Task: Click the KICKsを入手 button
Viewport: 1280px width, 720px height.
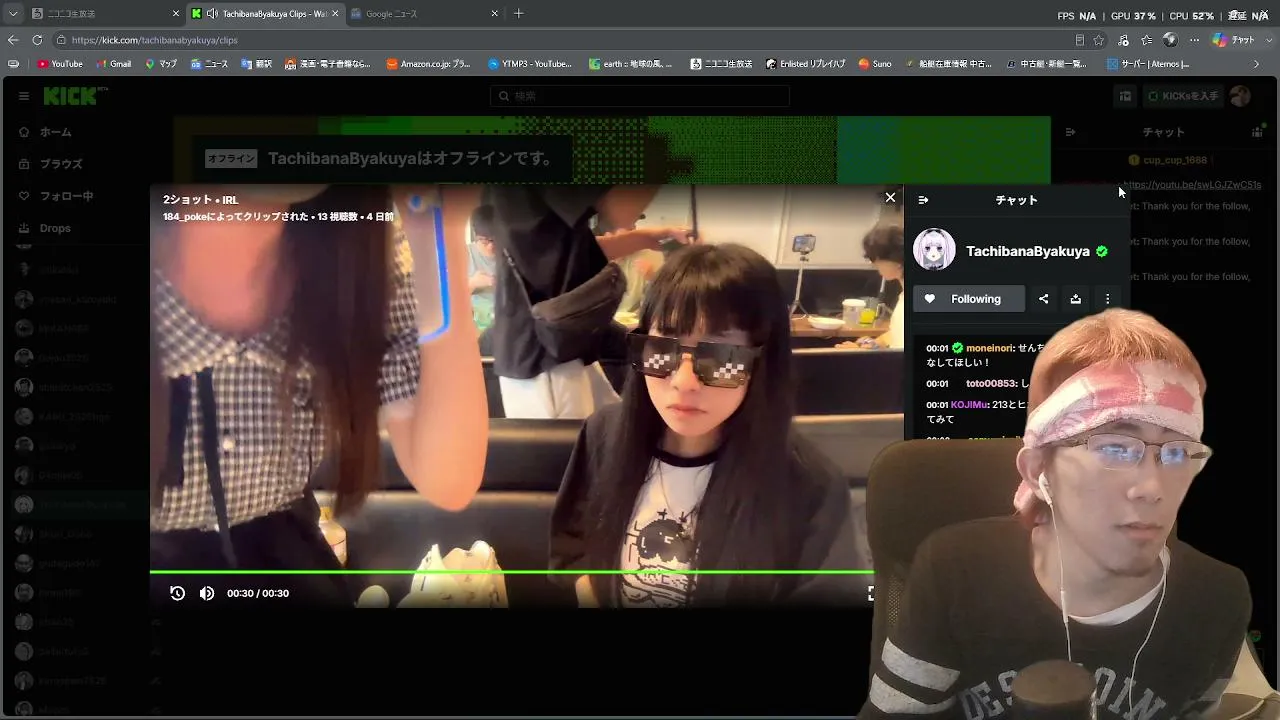Action: (1183, 96)
